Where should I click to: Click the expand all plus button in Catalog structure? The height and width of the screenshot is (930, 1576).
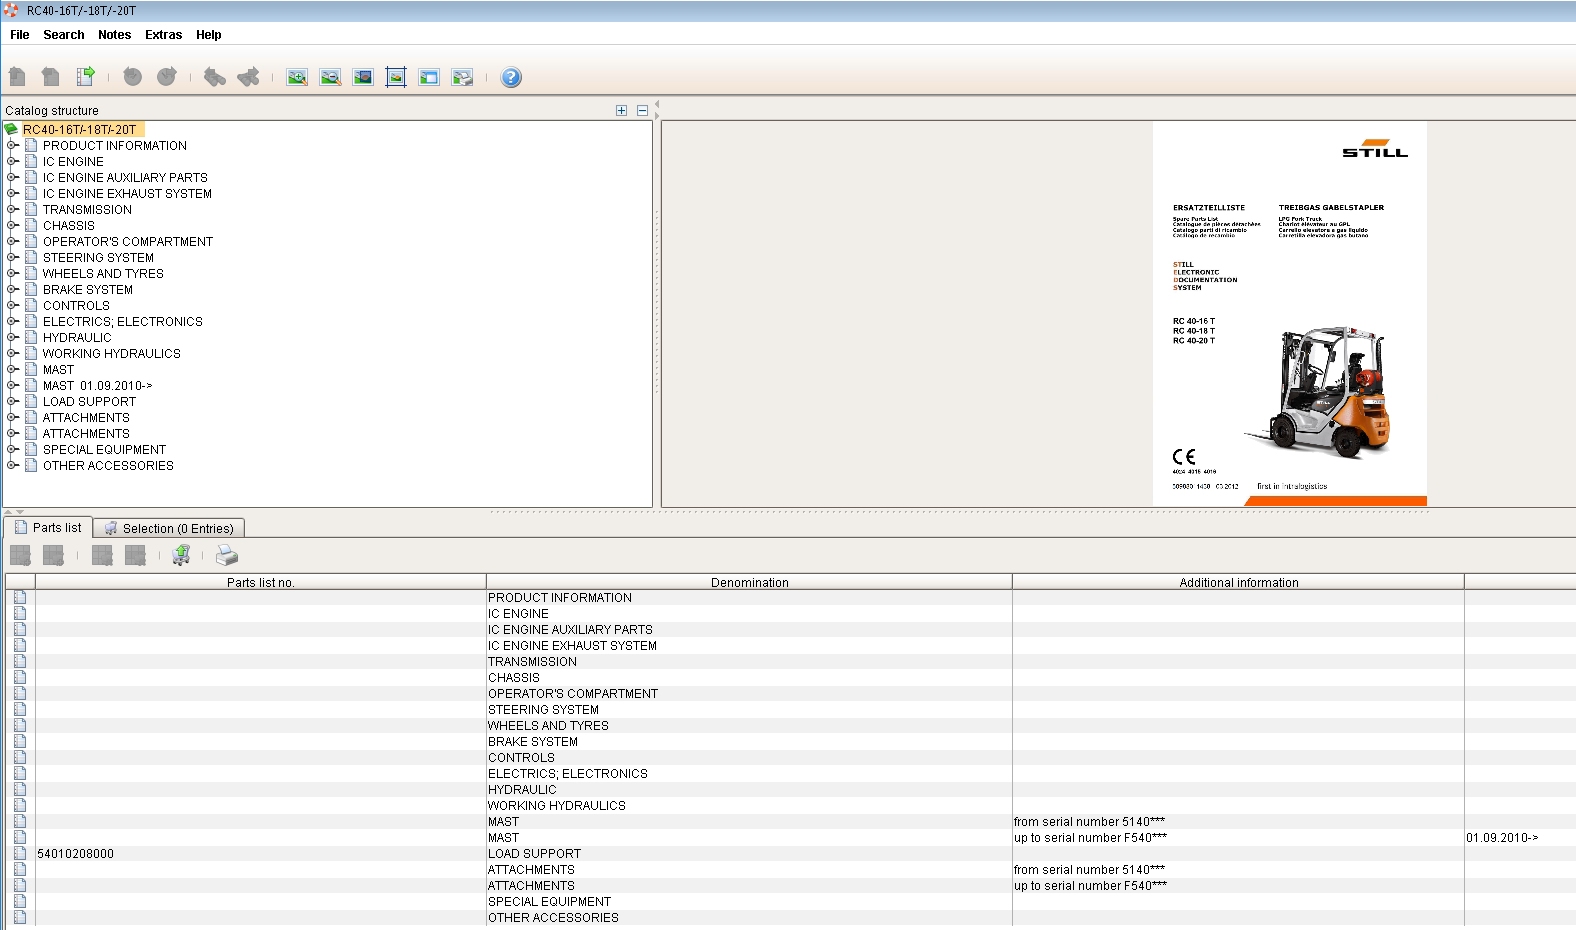click(622, 110)
